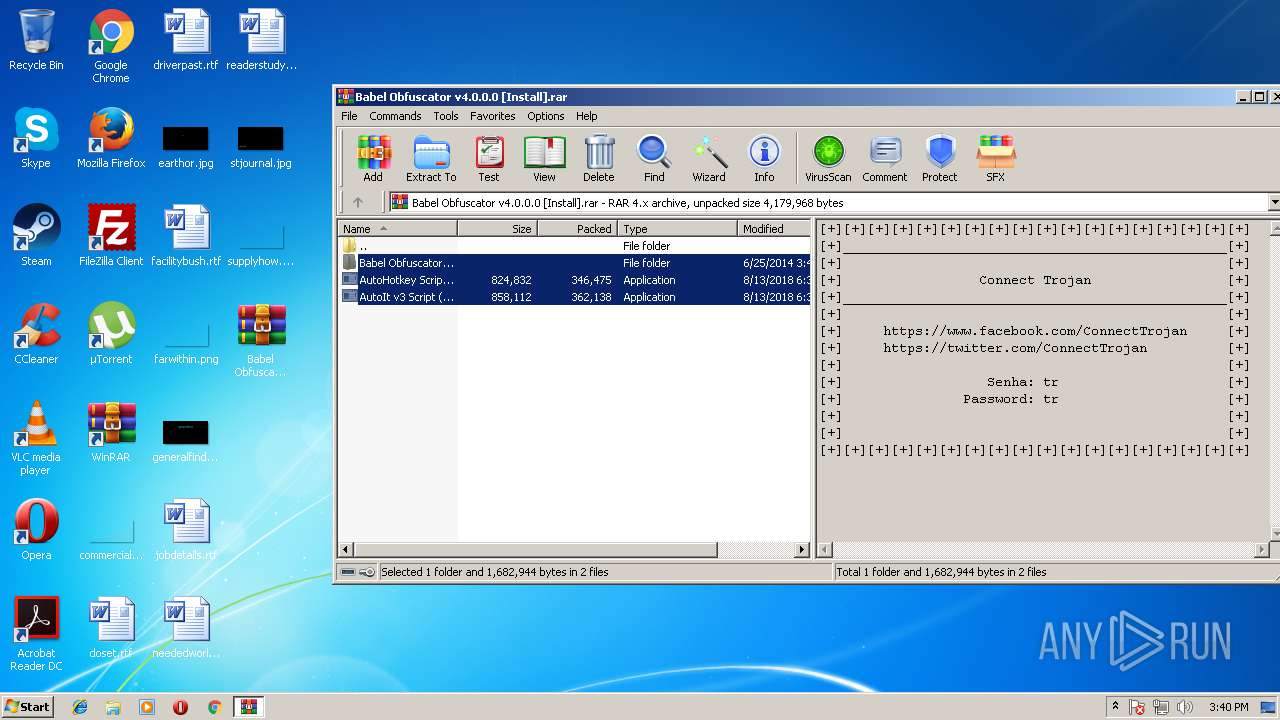Sort files by Name column
Screen dimensions: 1280x720
tap(398, 229)
